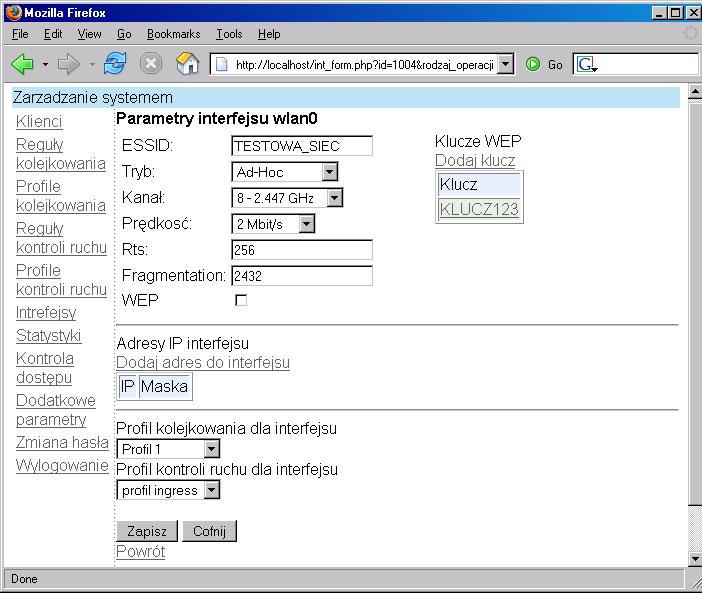Open Profile kolejkowania sidebar link
Image resolution: width=702 pixels, height=593 pixels.
pos(60,196)
